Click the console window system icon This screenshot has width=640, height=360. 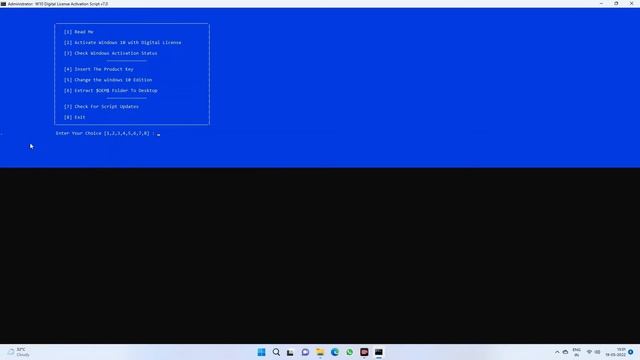[3, 4]
